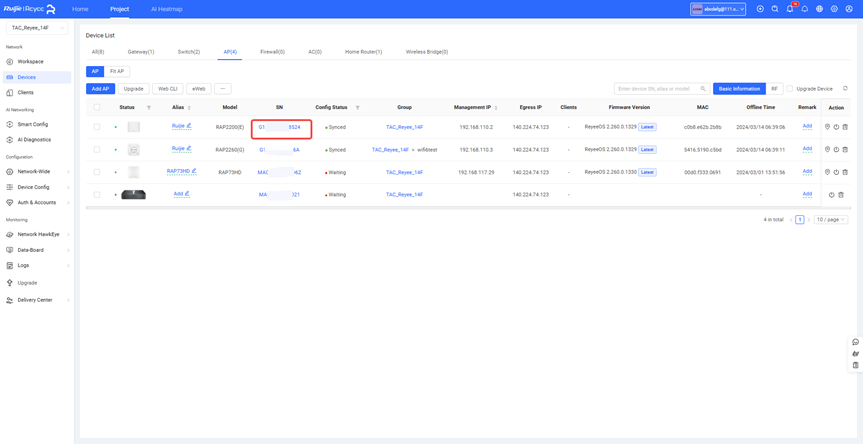Click the refresh icon beside Upgrade Device
The height and width of the screenshot is (444, 863).
point(845,89)
